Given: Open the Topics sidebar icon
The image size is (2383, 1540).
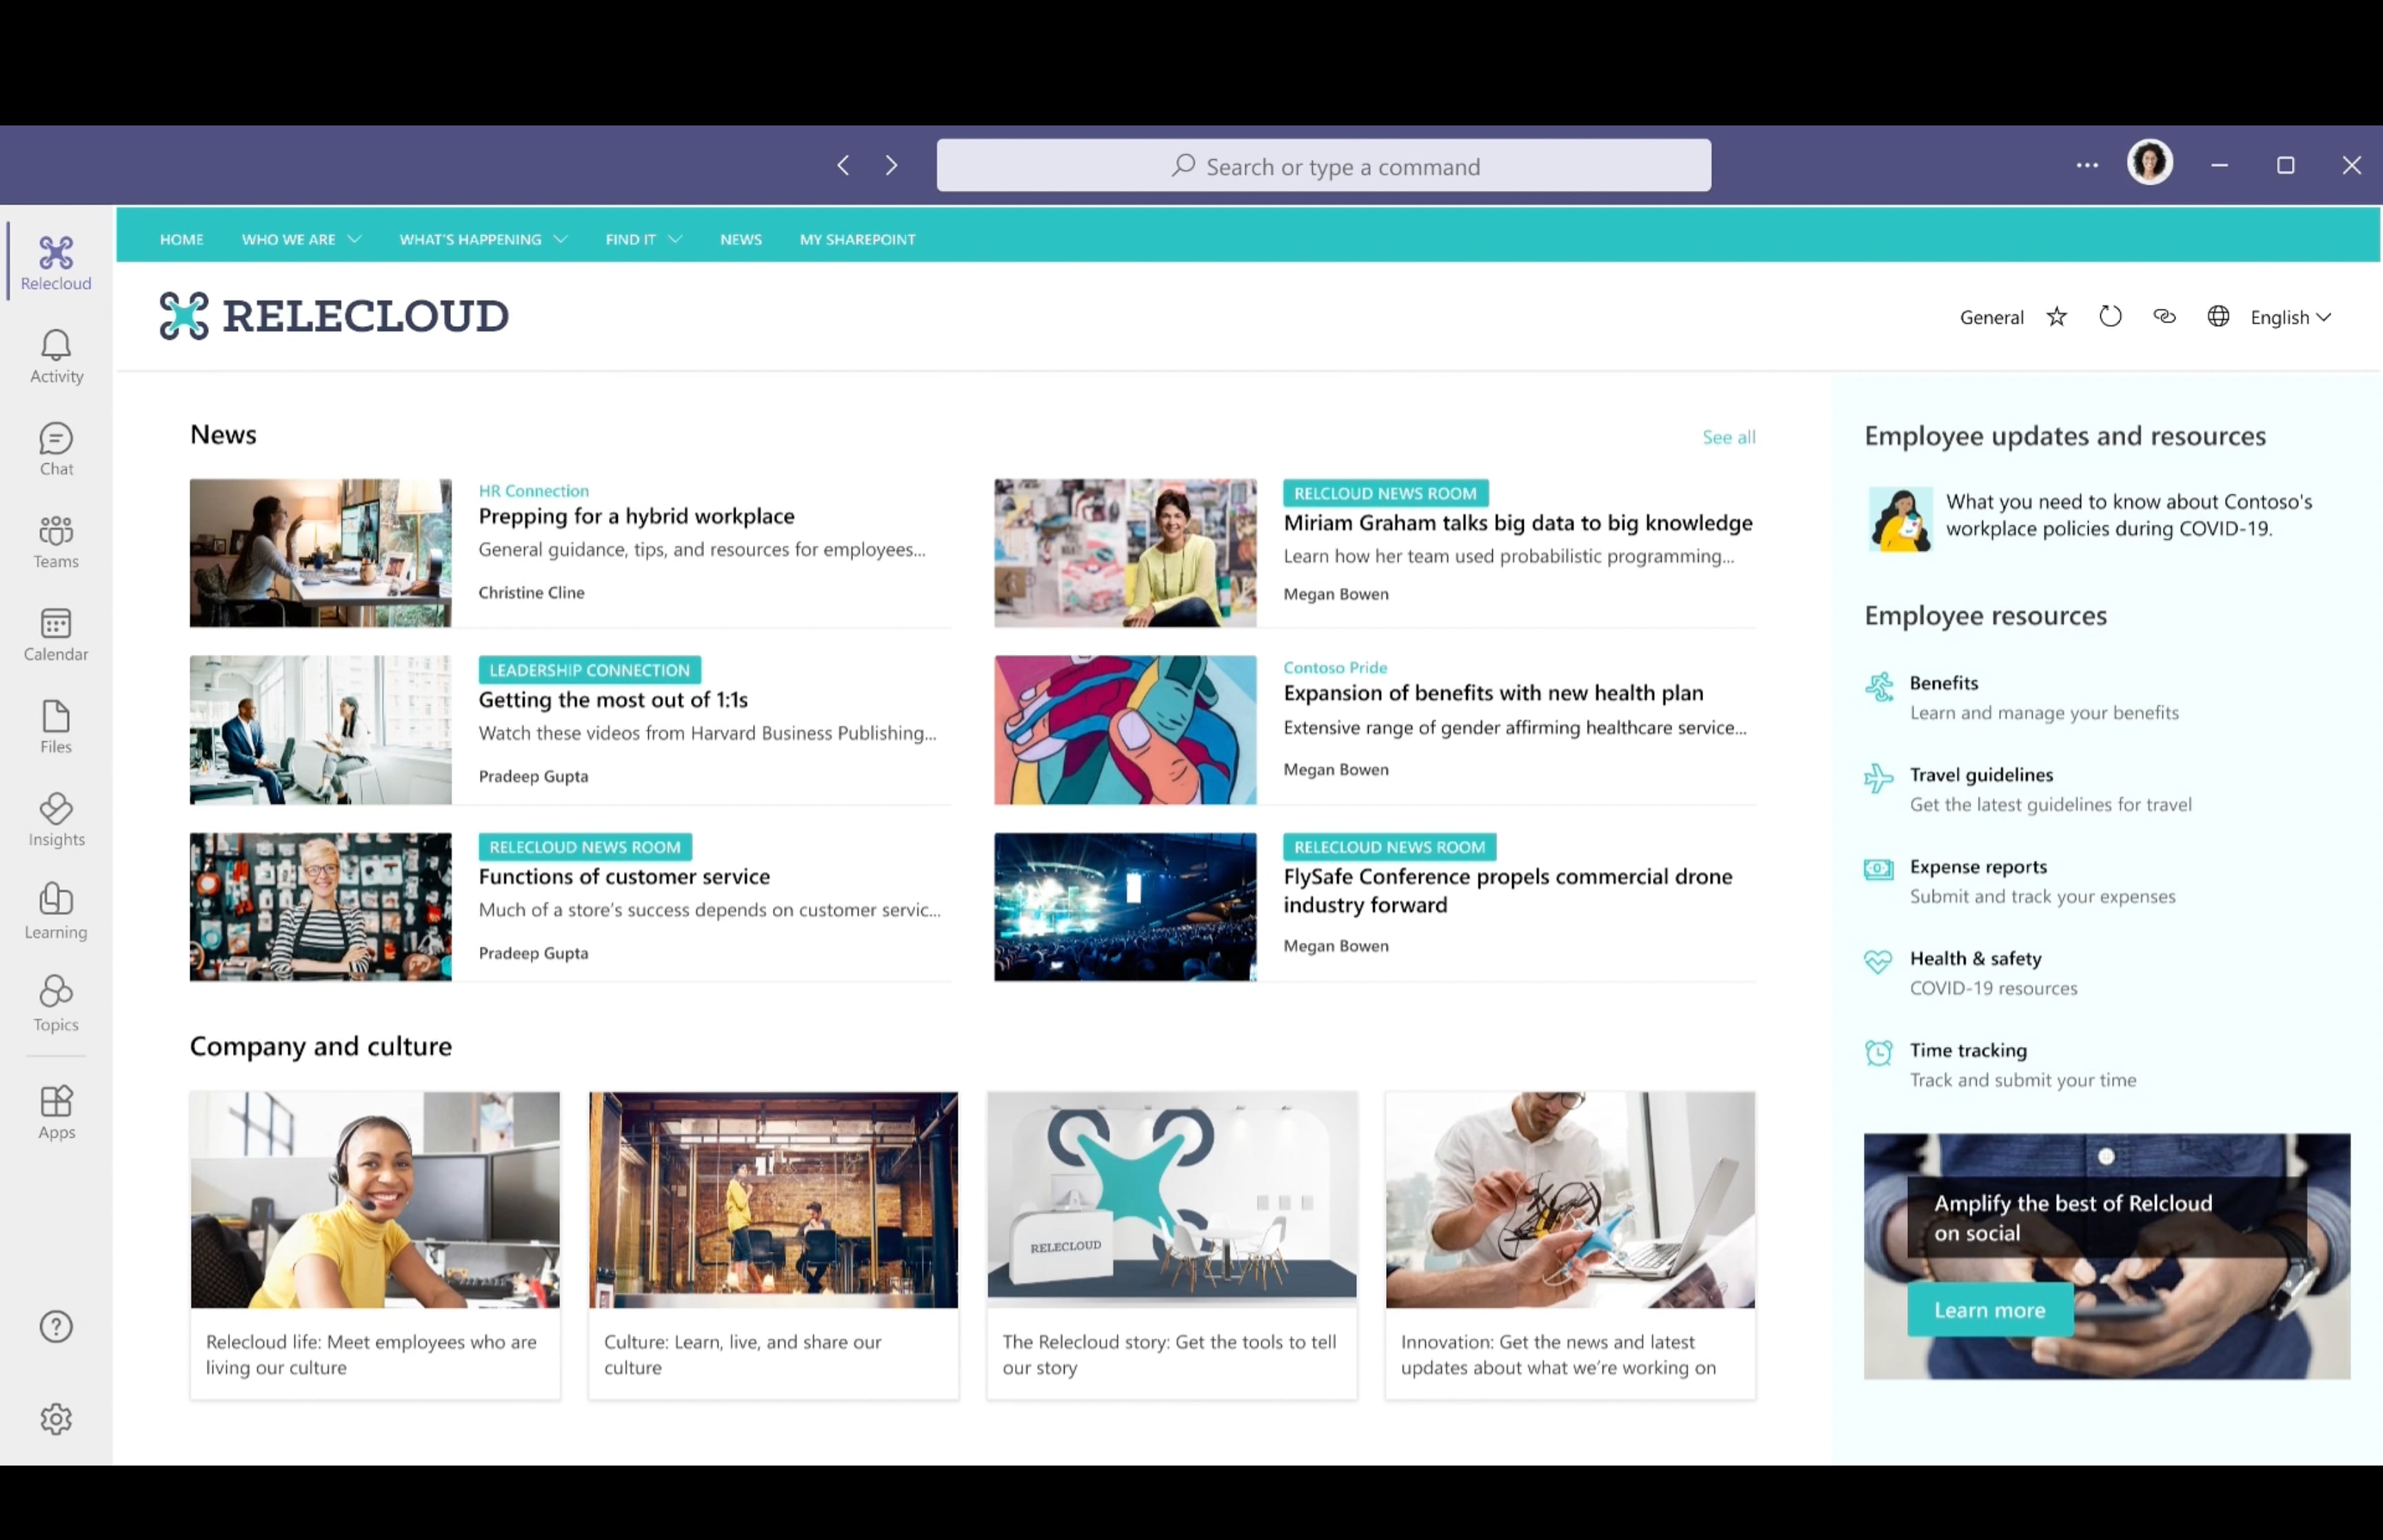Looking at the screenshot, I should pos(56,1003).
